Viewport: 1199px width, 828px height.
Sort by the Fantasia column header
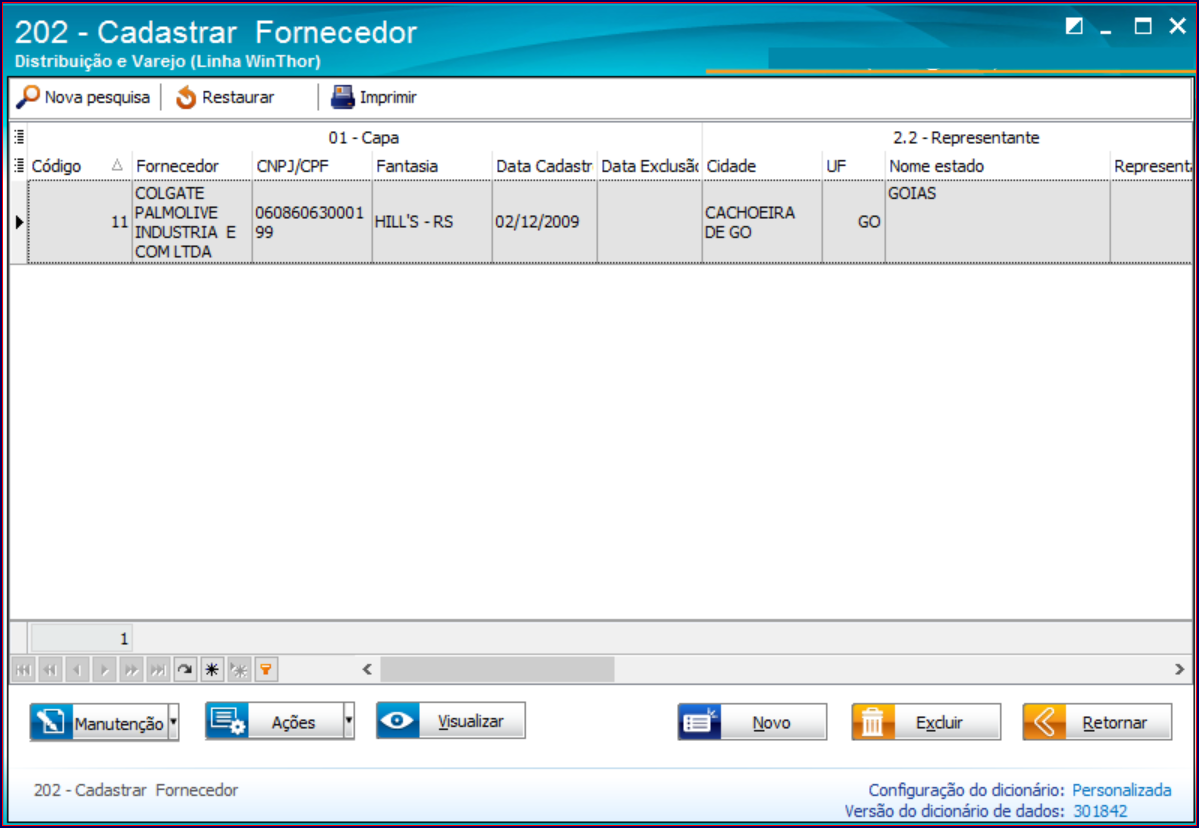432,166
